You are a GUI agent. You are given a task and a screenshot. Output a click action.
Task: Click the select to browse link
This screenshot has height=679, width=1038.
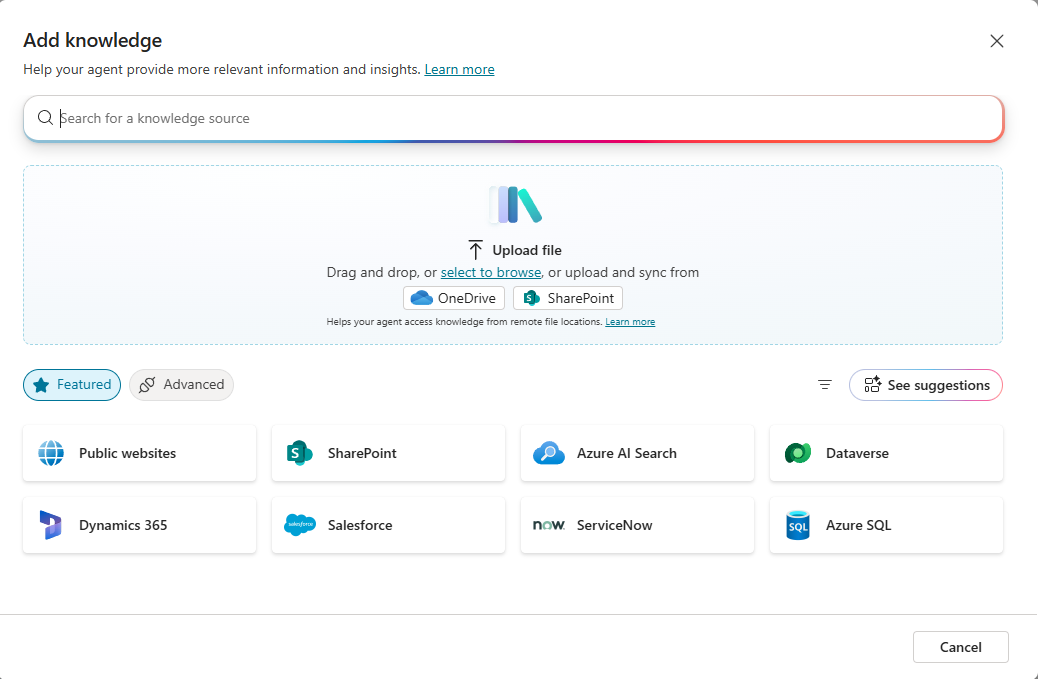pyautogui.click(x=490, y=272)
